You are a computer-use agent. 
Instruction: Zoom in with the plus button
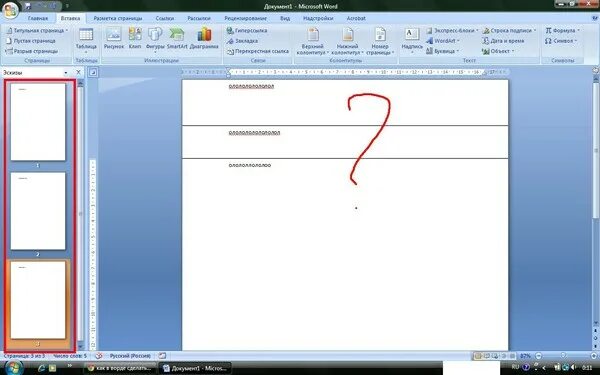pyautogui.click(x=594, y=356)
